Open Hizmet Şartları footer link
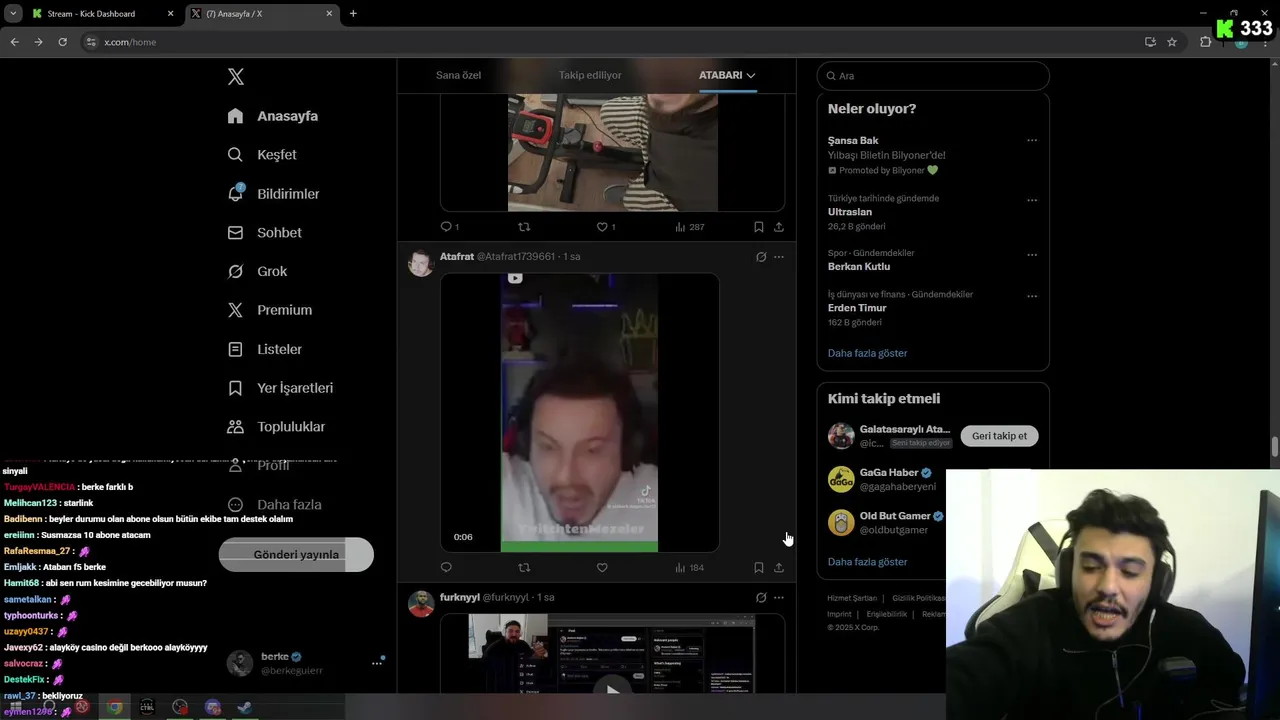 pyautogui.click(x=852, y=598)
